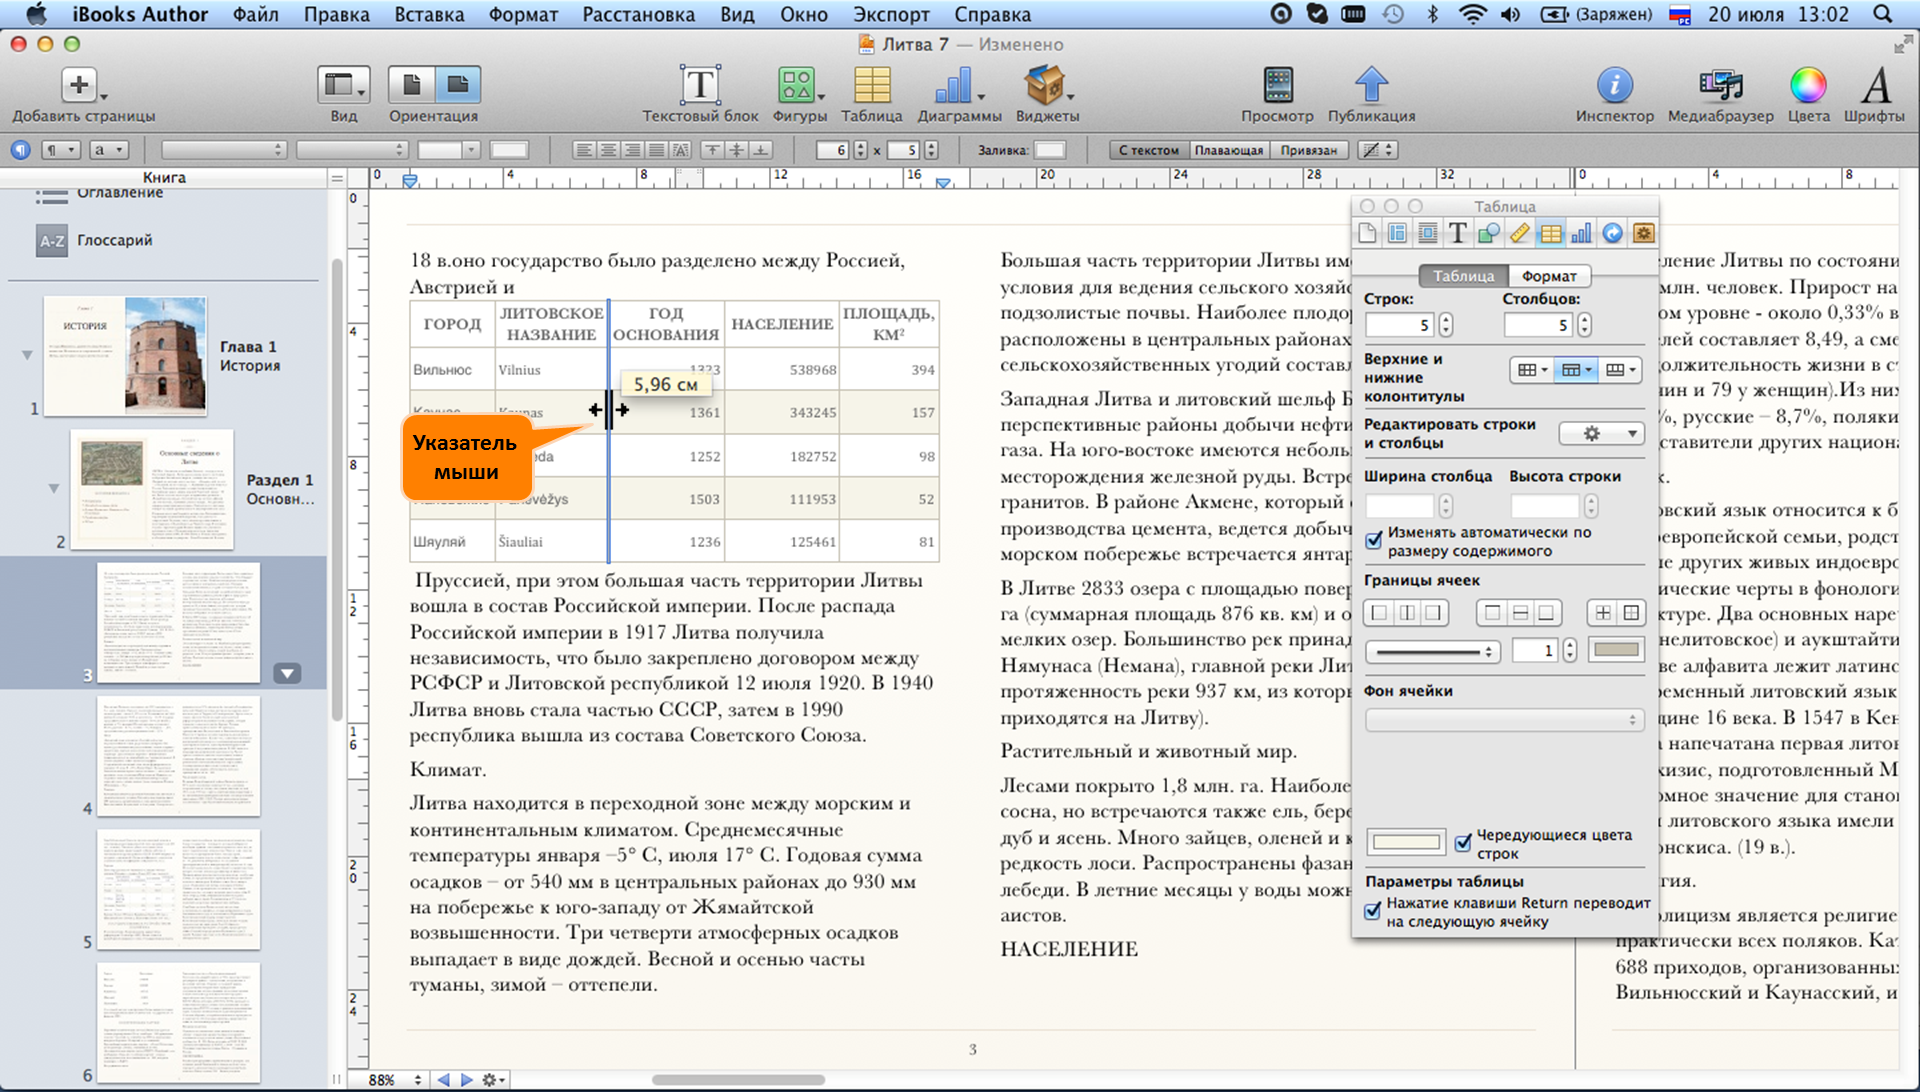This screenshot has width=1920, height=1092.
Task: Select the Глава 1 История page thumbnail
Action: [125, 356]
